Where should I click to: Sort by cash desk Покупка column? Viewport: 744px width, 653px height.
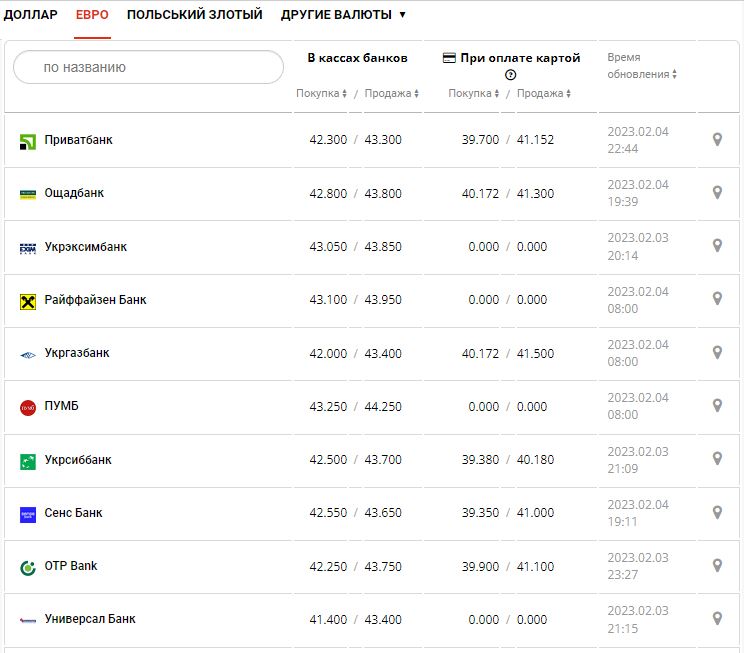[x=321, y=94]
